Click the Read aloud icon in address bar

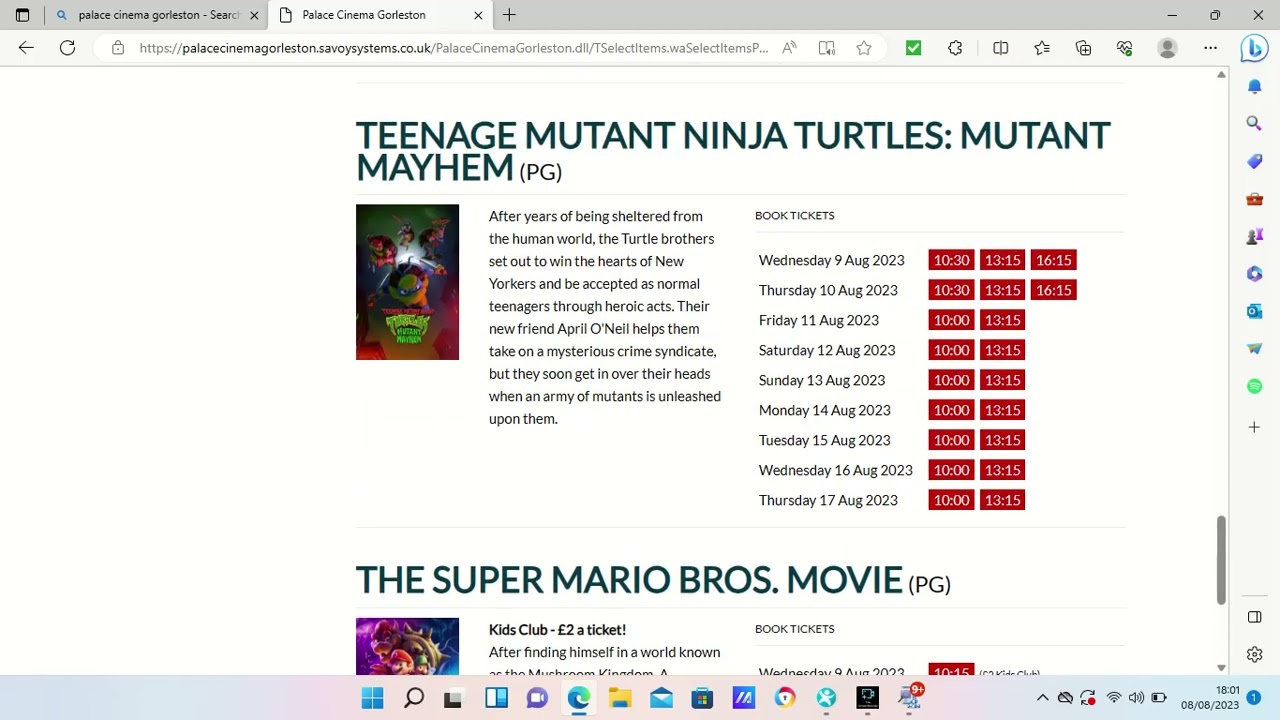[x=790, y=48]
